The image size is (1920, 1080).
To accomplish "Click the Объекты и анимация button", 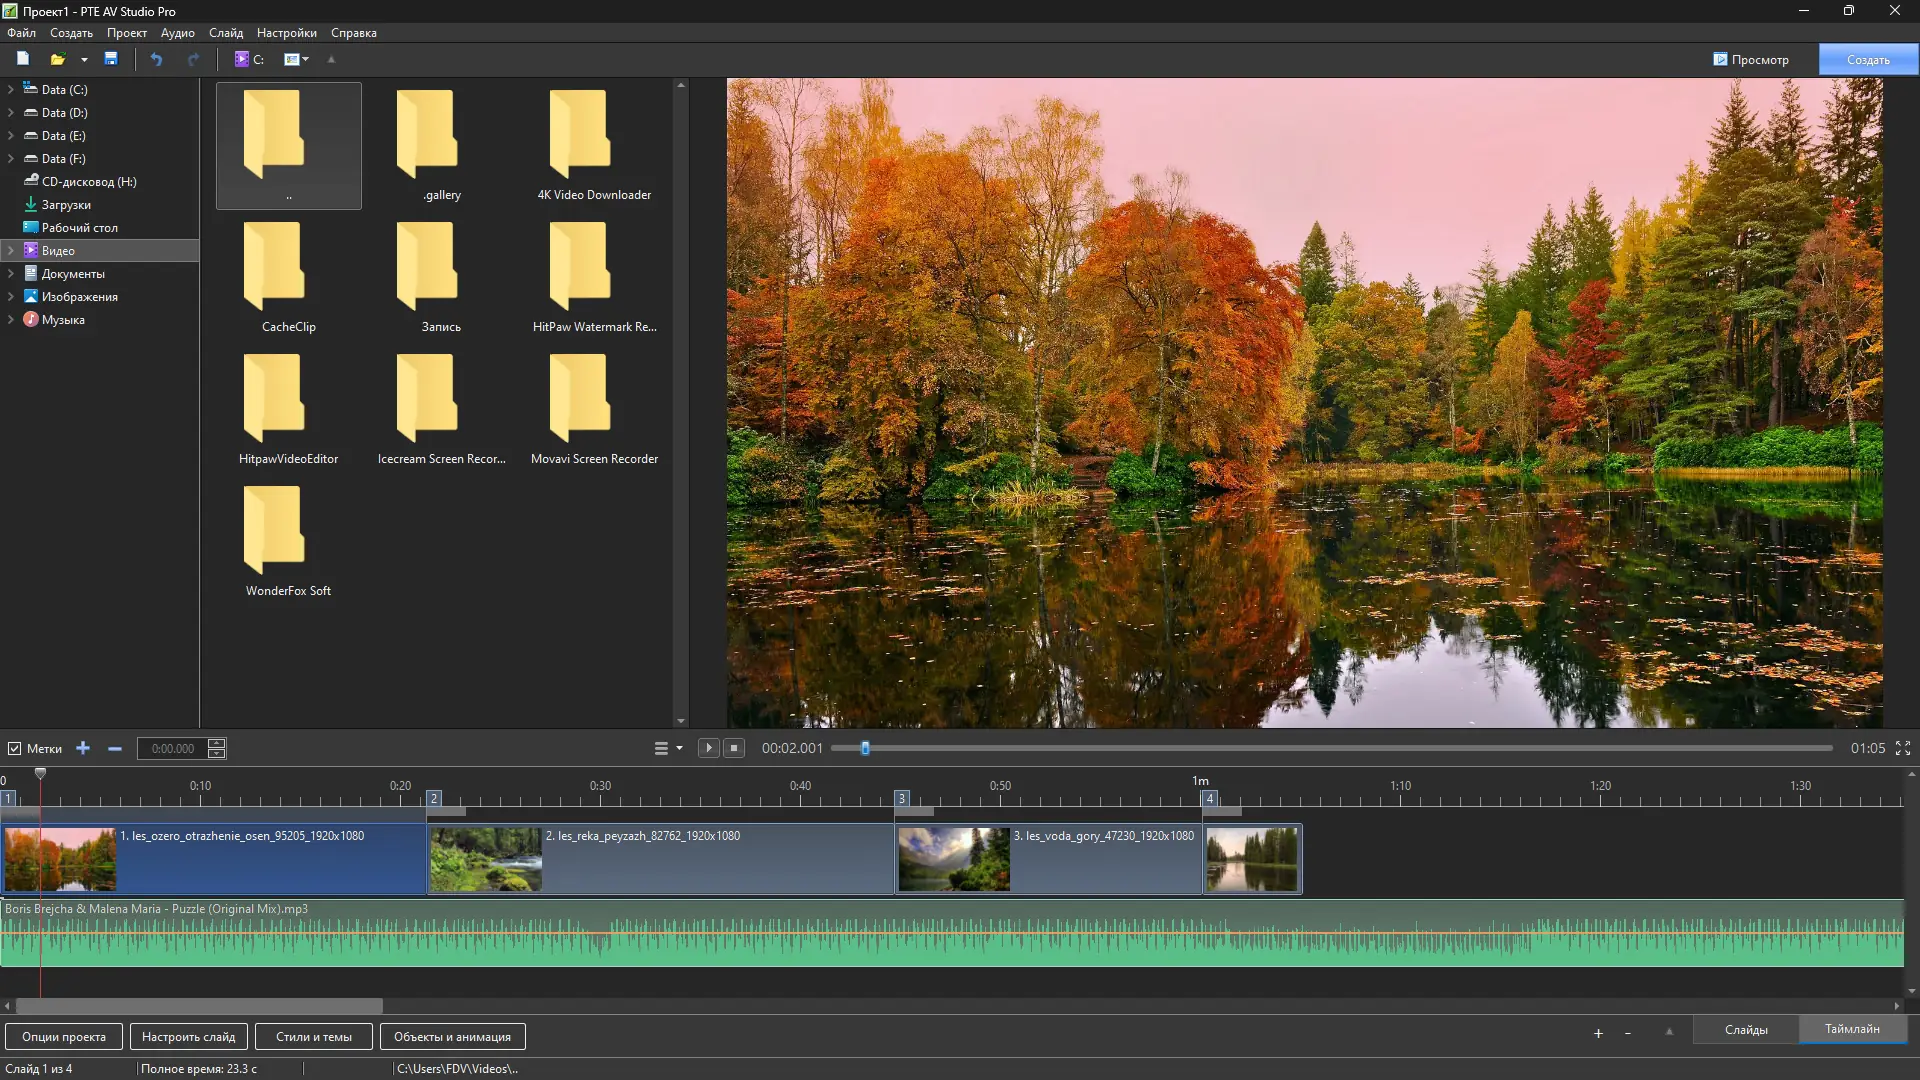I will [452, 1037].
